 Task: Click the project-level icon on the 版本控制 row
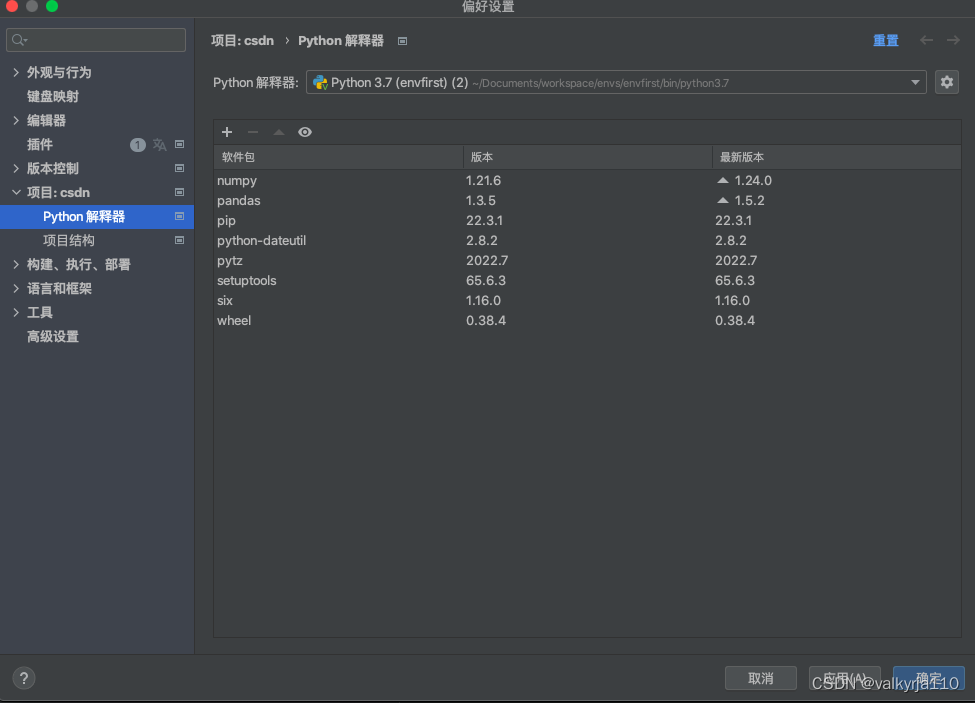180,168
